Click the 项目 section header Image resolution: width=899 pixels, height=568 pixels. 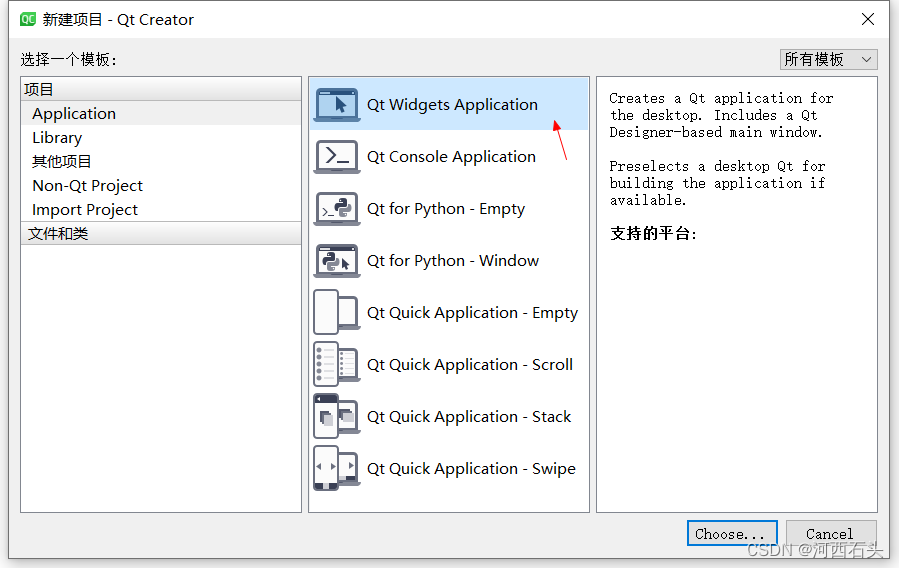click(x=161, y=89)
